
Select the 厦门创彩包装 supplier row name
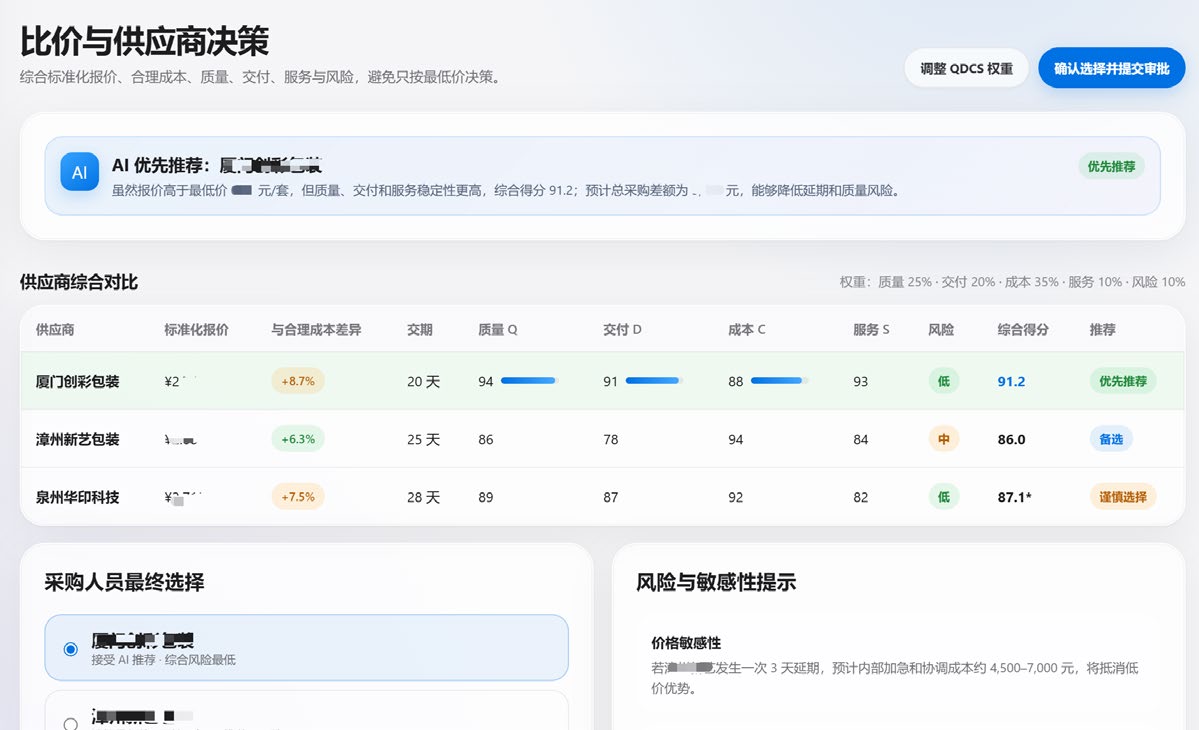tap(77, 381)
